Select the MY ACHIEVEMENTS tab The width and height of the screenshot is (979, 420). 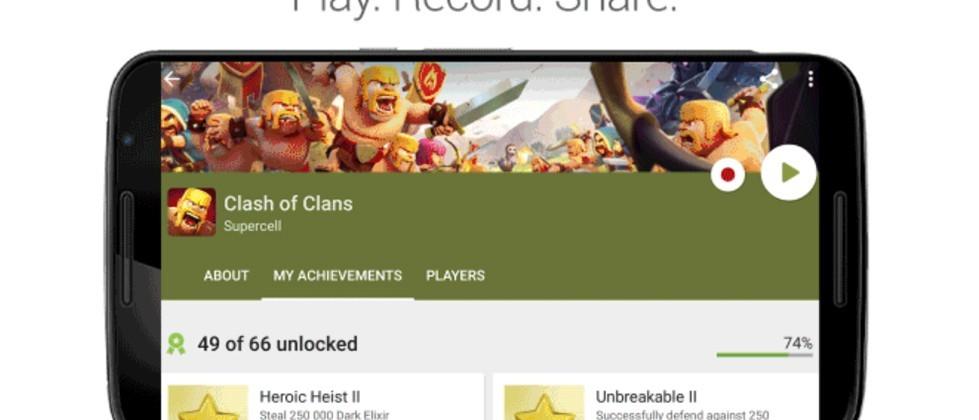[338, 275]
